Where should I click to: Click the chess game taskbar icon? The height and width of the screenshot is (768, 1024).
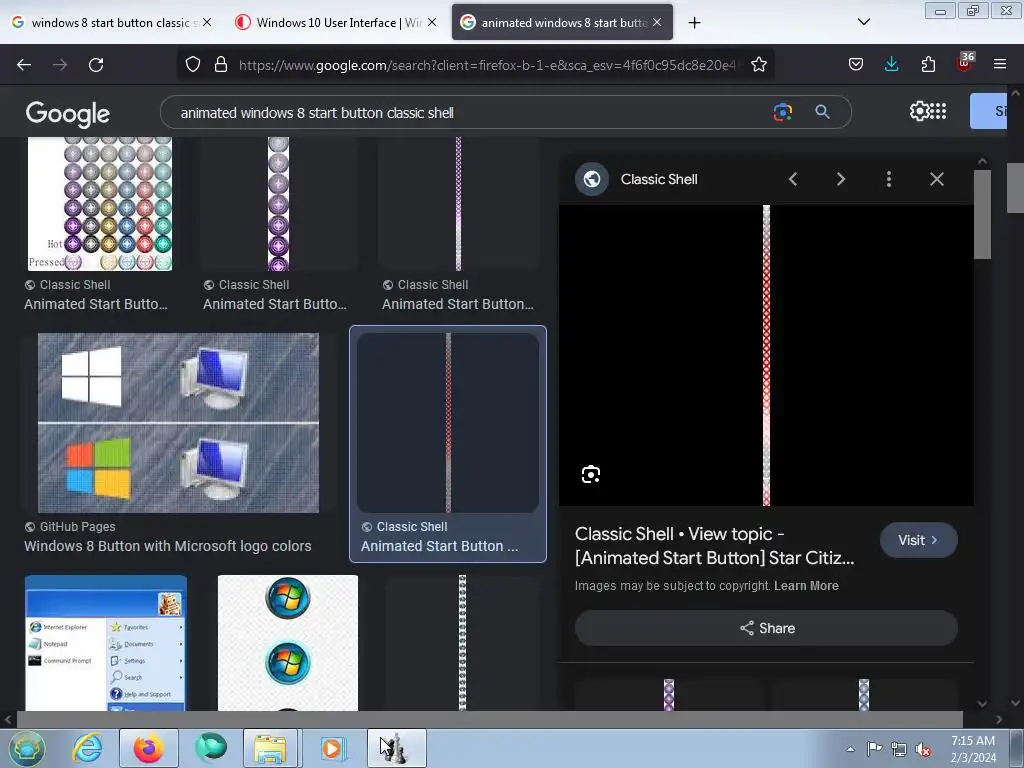click(x=396, y=748)
